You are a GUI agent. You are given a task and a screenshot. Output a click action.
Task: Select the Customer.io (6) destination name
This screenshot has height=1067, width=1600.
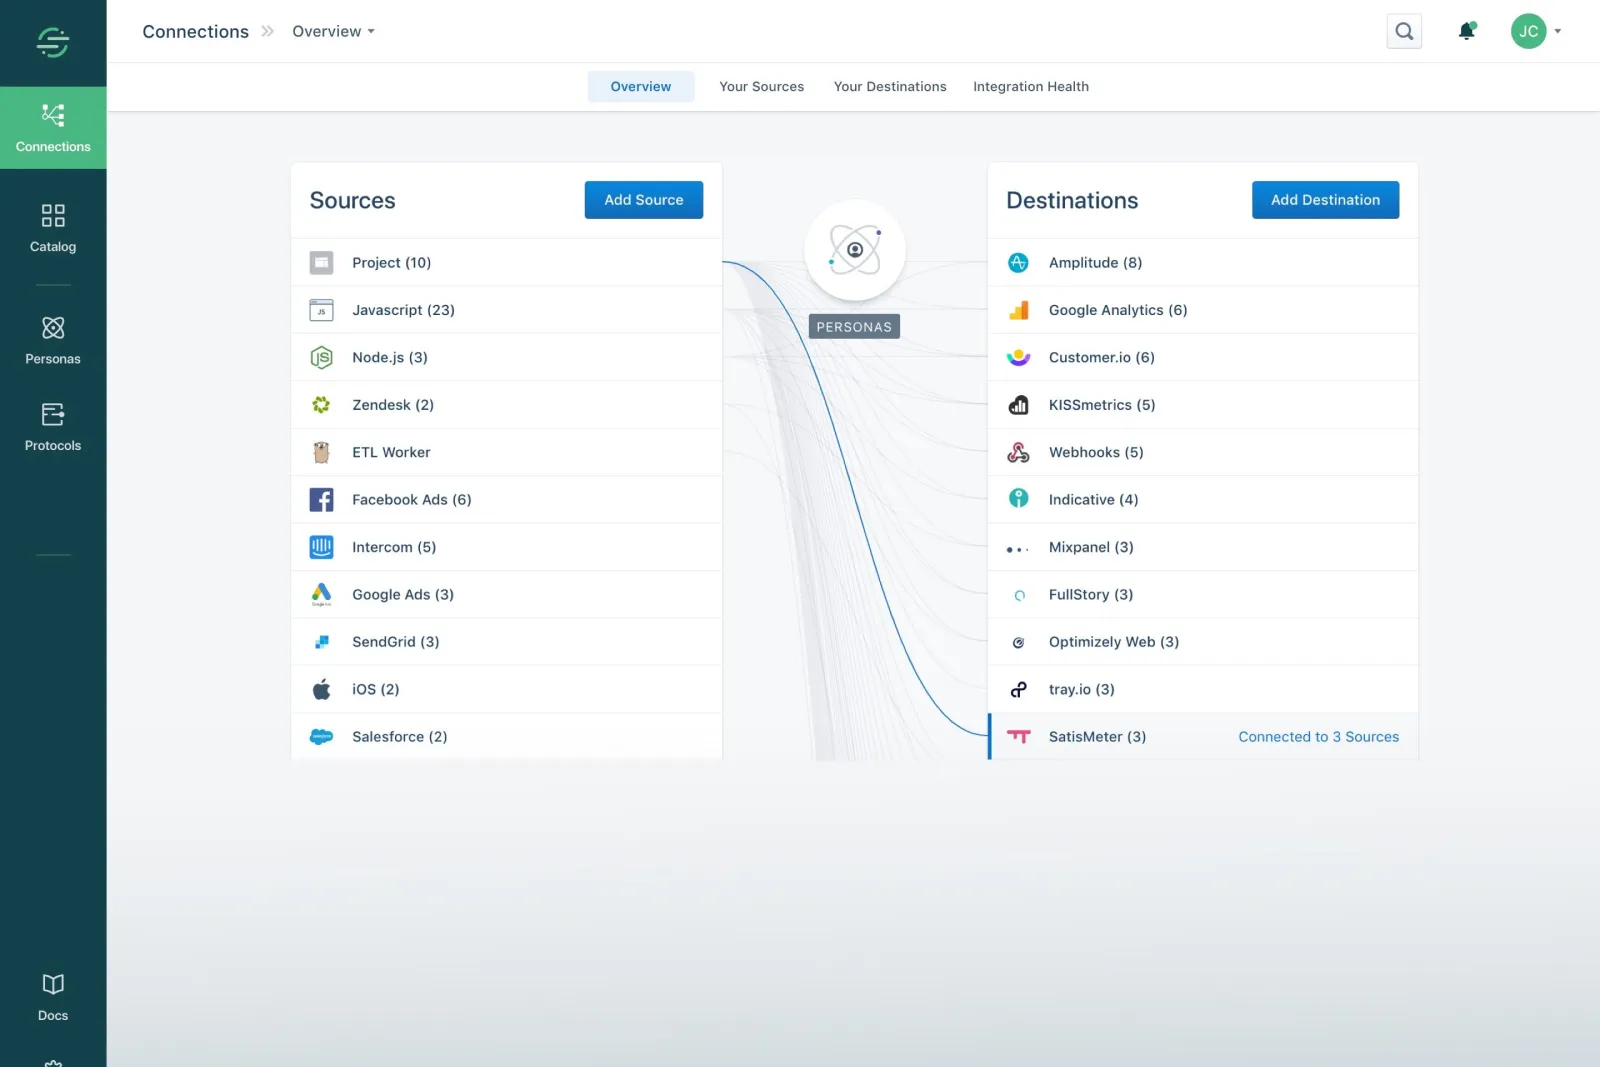point(1101,357)
